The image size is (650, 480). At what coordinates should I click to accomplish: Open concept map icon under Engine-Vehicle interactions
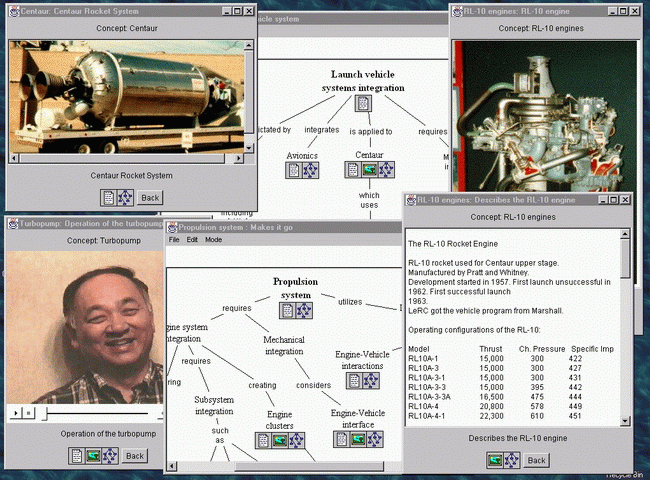(x=371, y=381)
